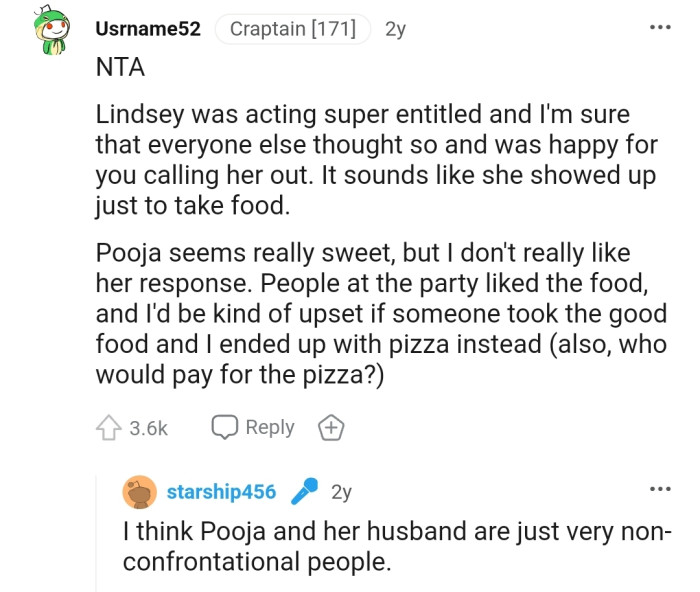Open more options for Usrname52's comment
This screenshot has height=592, width=700.
[659, 26]
